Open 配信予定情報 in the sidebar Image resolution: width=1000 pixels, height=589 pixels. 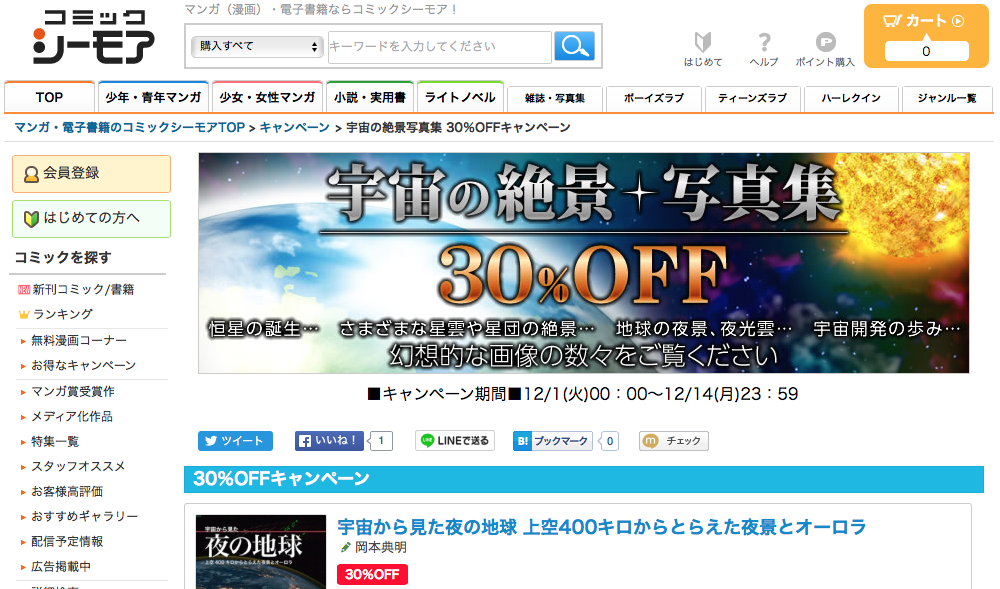66,541
